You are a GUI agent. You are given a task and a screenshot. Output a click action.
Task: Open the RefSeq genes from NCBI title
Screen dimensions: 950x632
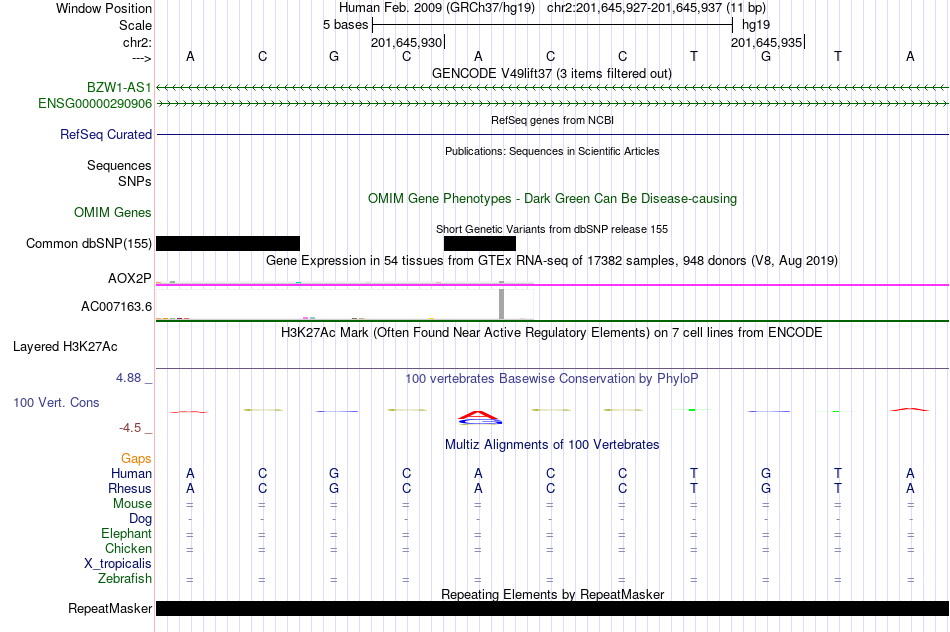tap(552, 120)
